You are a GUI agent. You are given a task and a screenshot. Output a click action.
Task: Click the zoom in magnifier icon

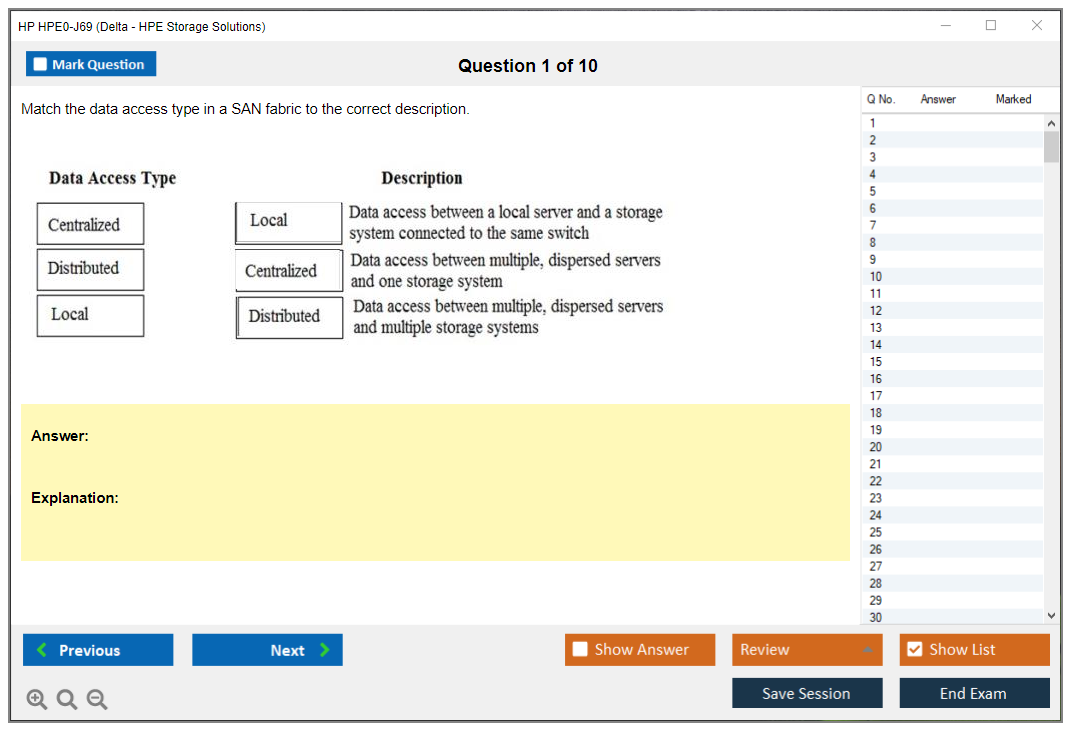point(37,700)
